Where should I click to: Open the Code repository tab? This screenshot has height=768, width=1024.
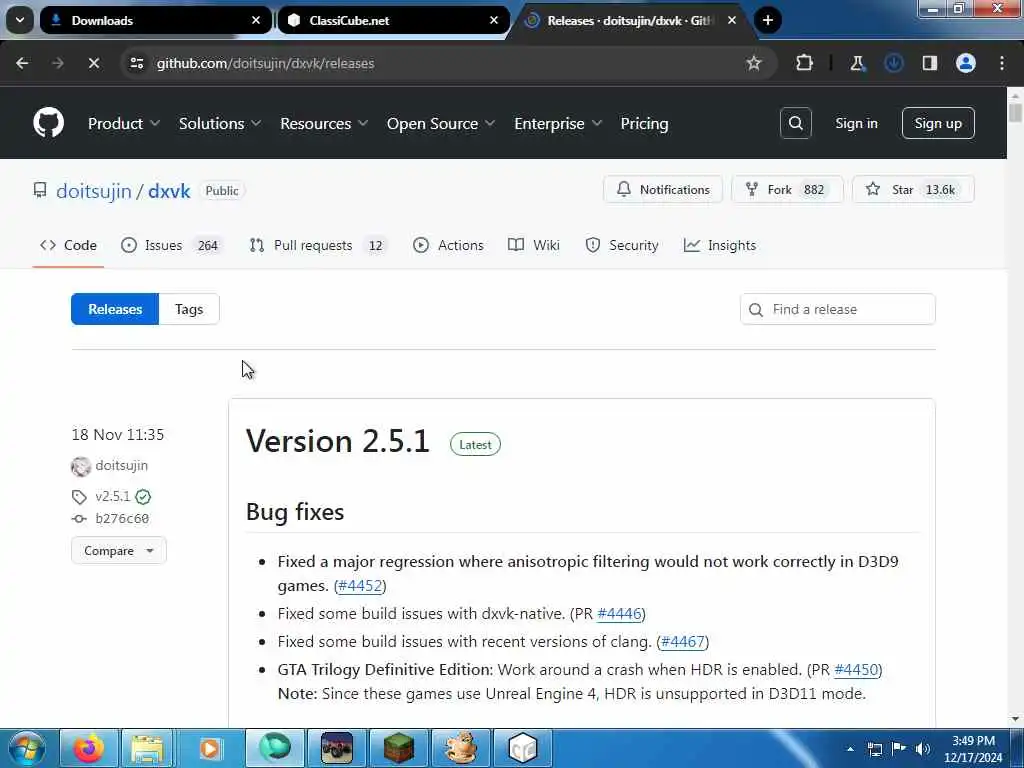click(69, 245)
